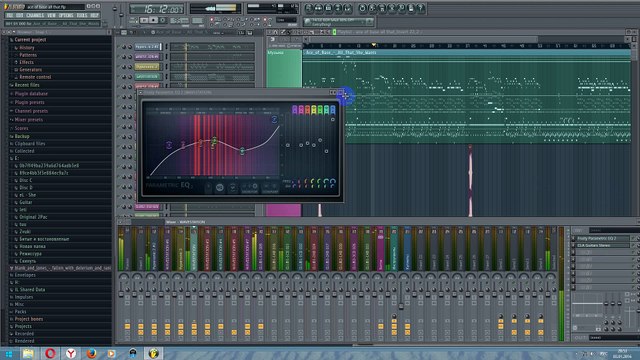
Task: Open History in browser
Action: 27,48
